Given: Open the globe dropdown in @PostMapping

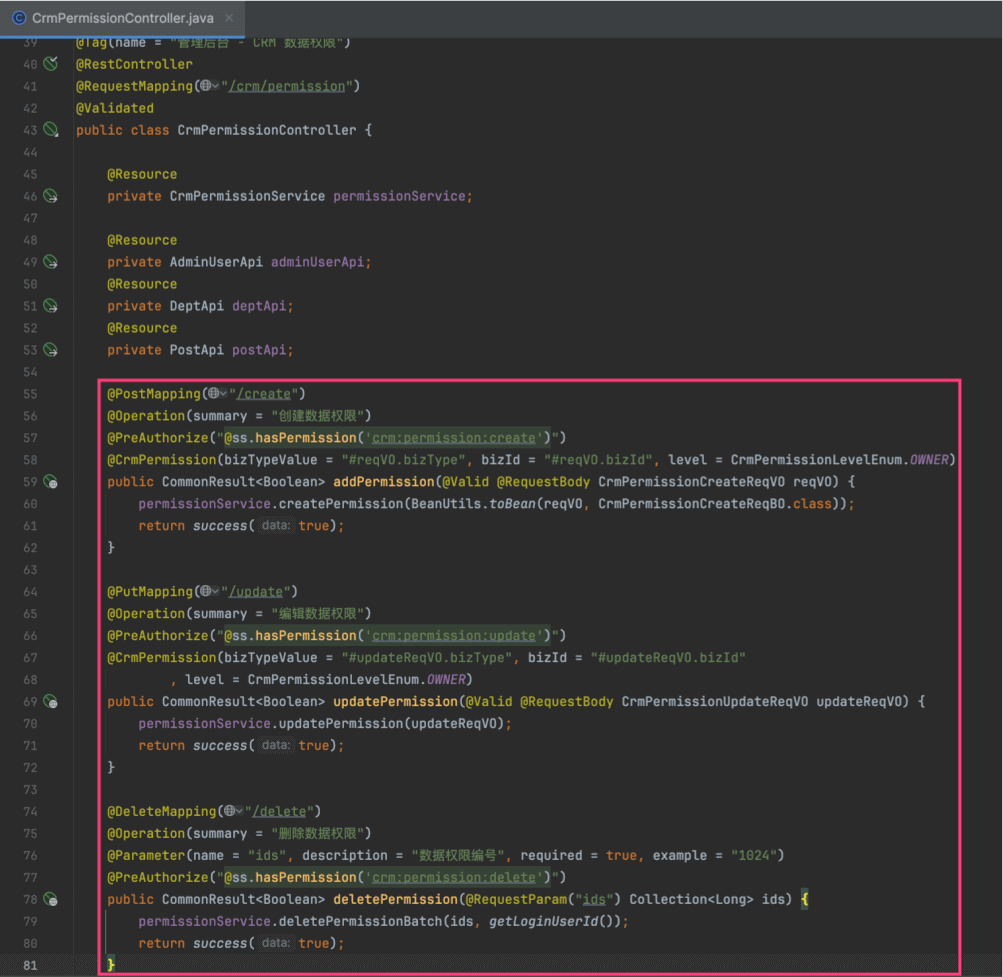Looking at the screenshot, I should pyautogui.click(x=216, y=394).
